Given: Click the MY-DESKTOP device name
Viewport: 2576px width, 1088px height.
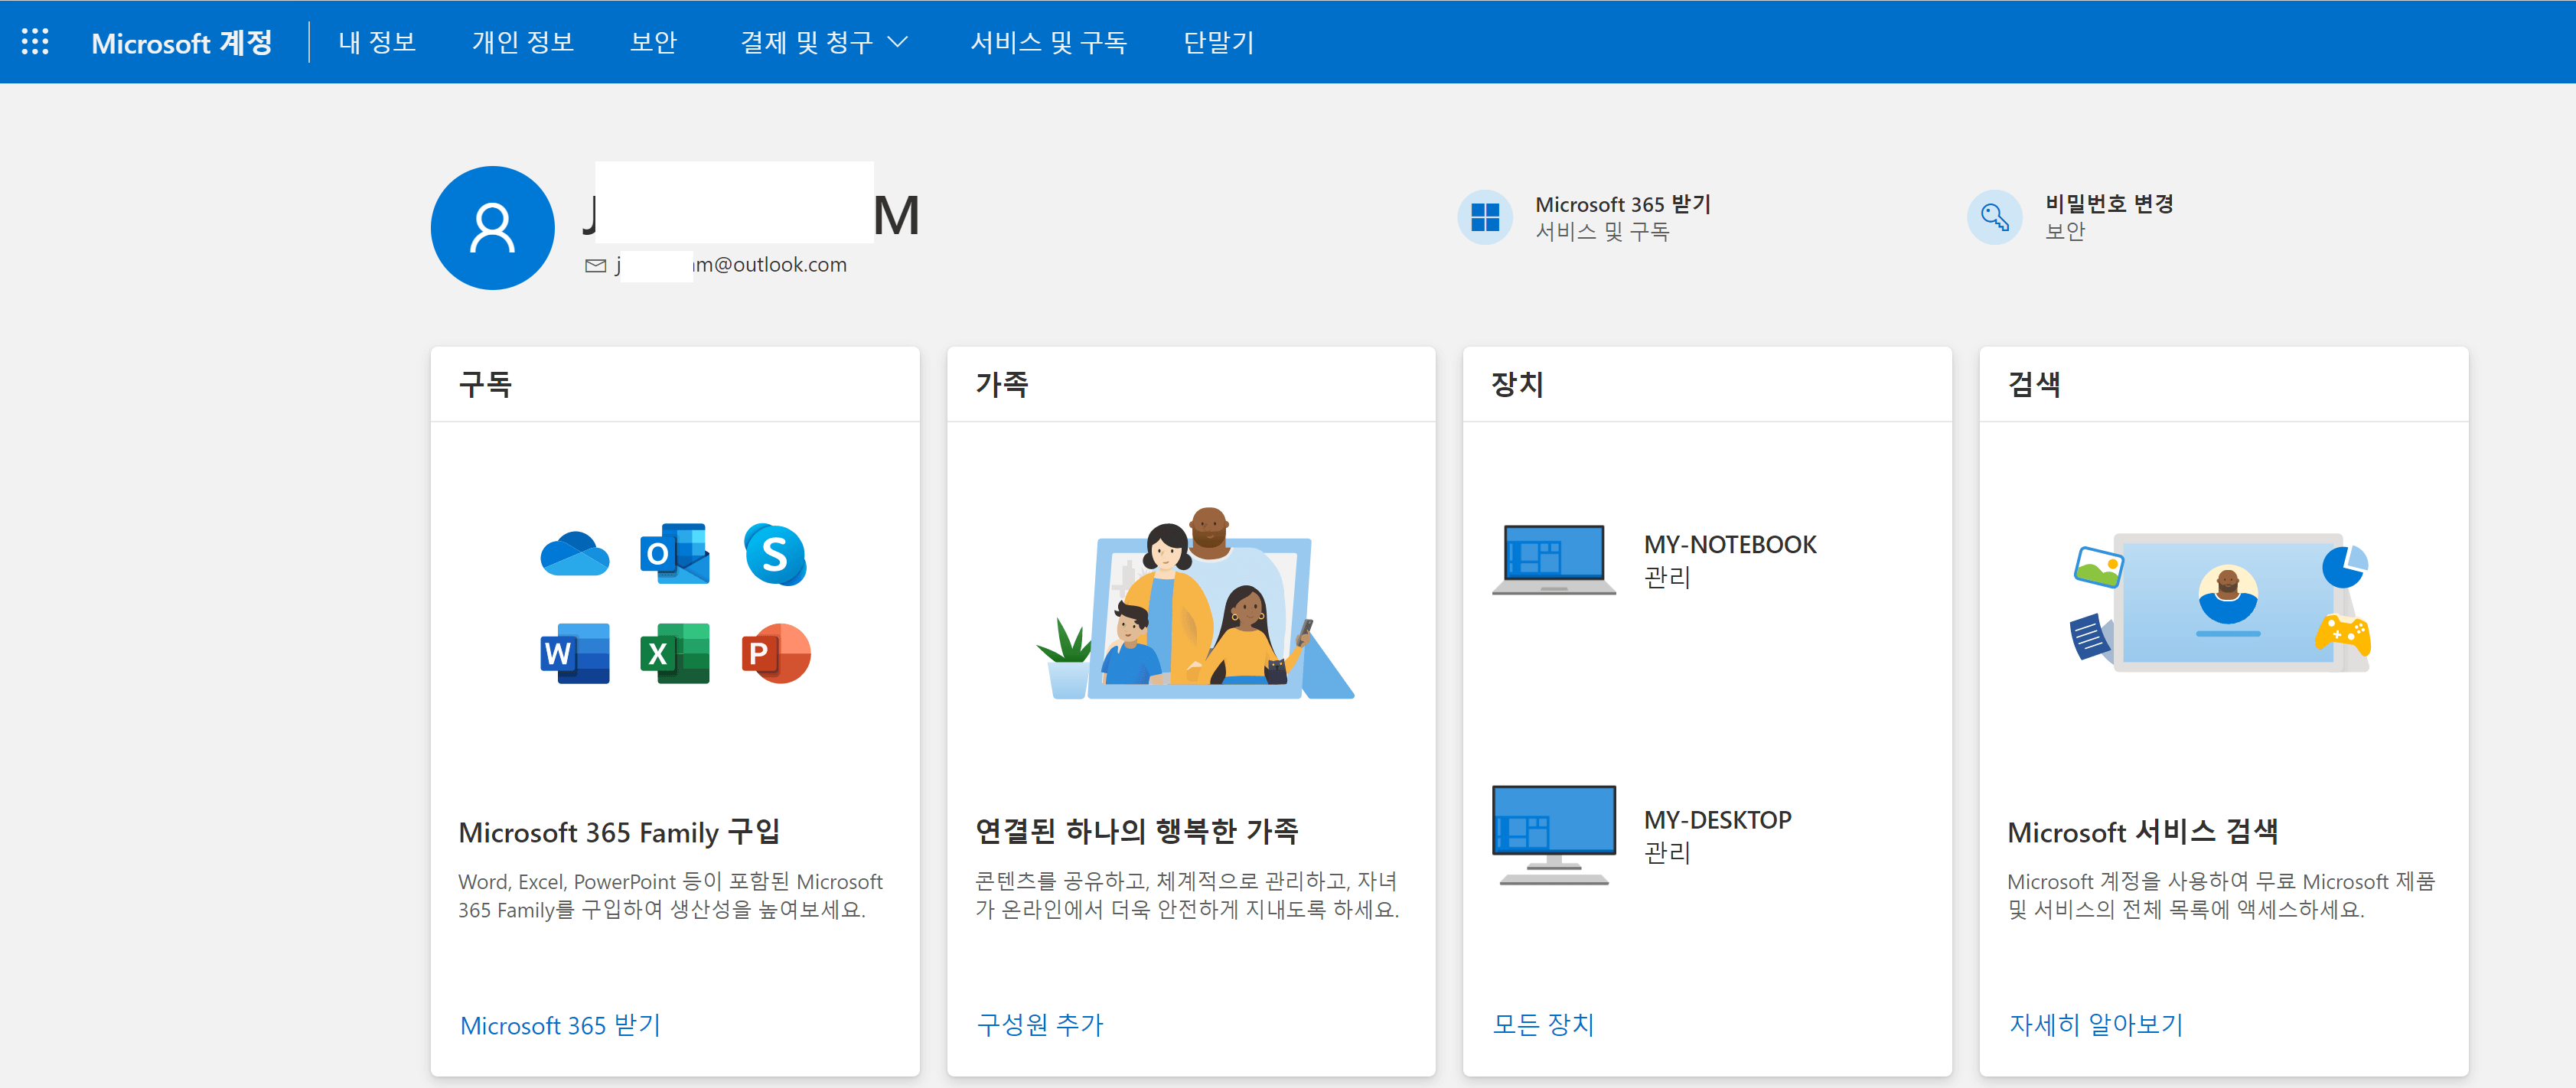Looking at the screenshot, I should click(x=1718, y=820).
